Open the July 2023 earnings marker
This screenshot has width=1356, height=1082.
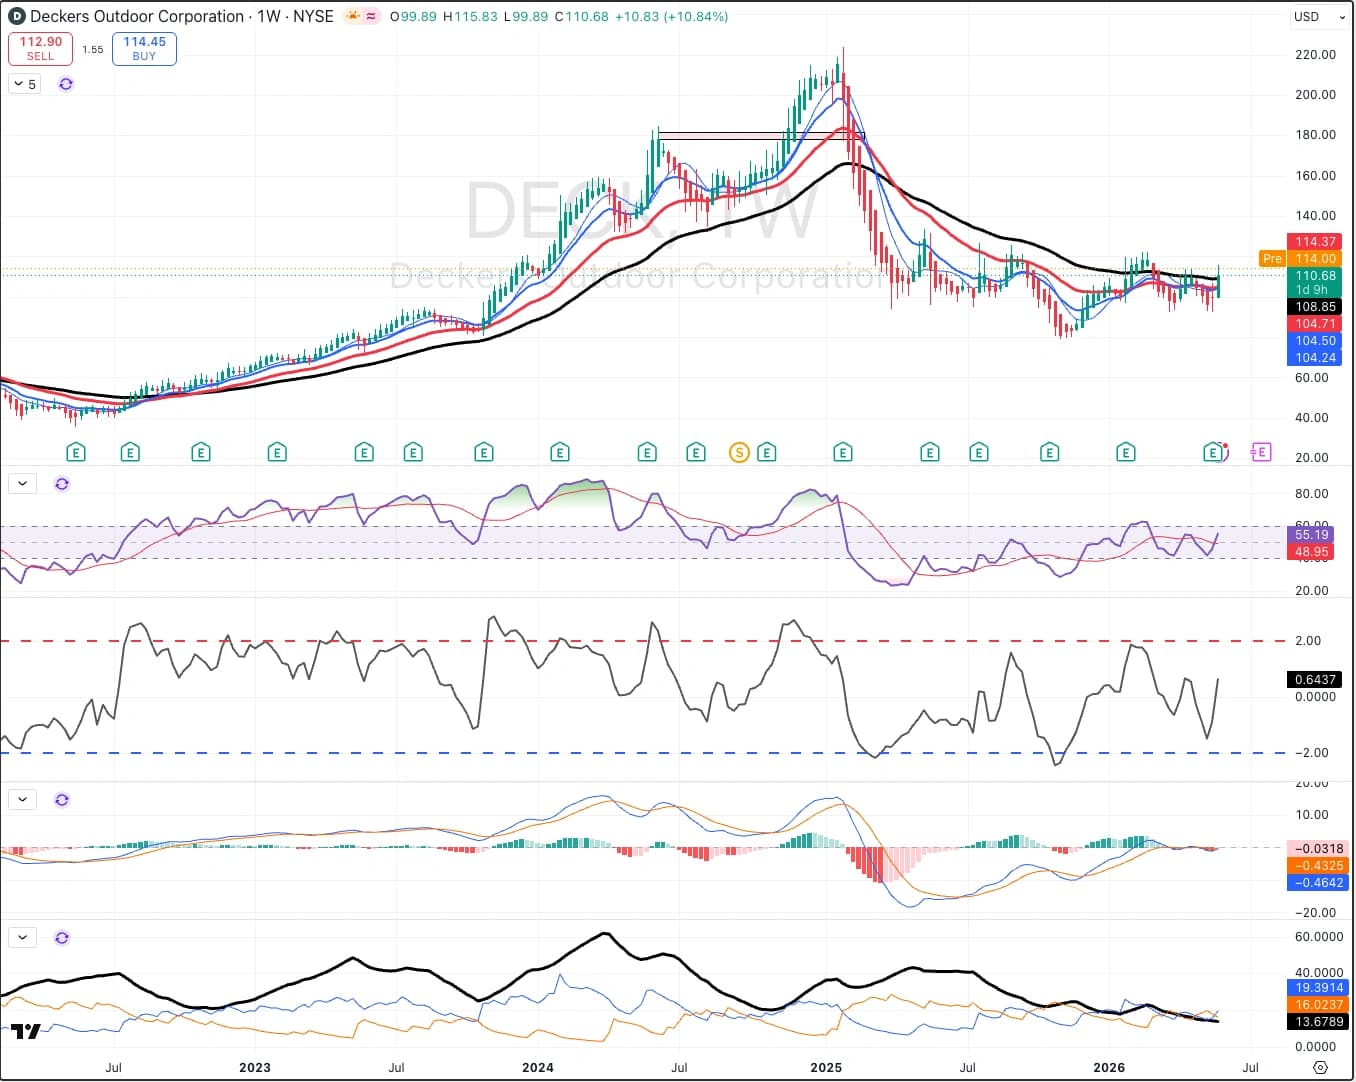[x=413, y=453]
